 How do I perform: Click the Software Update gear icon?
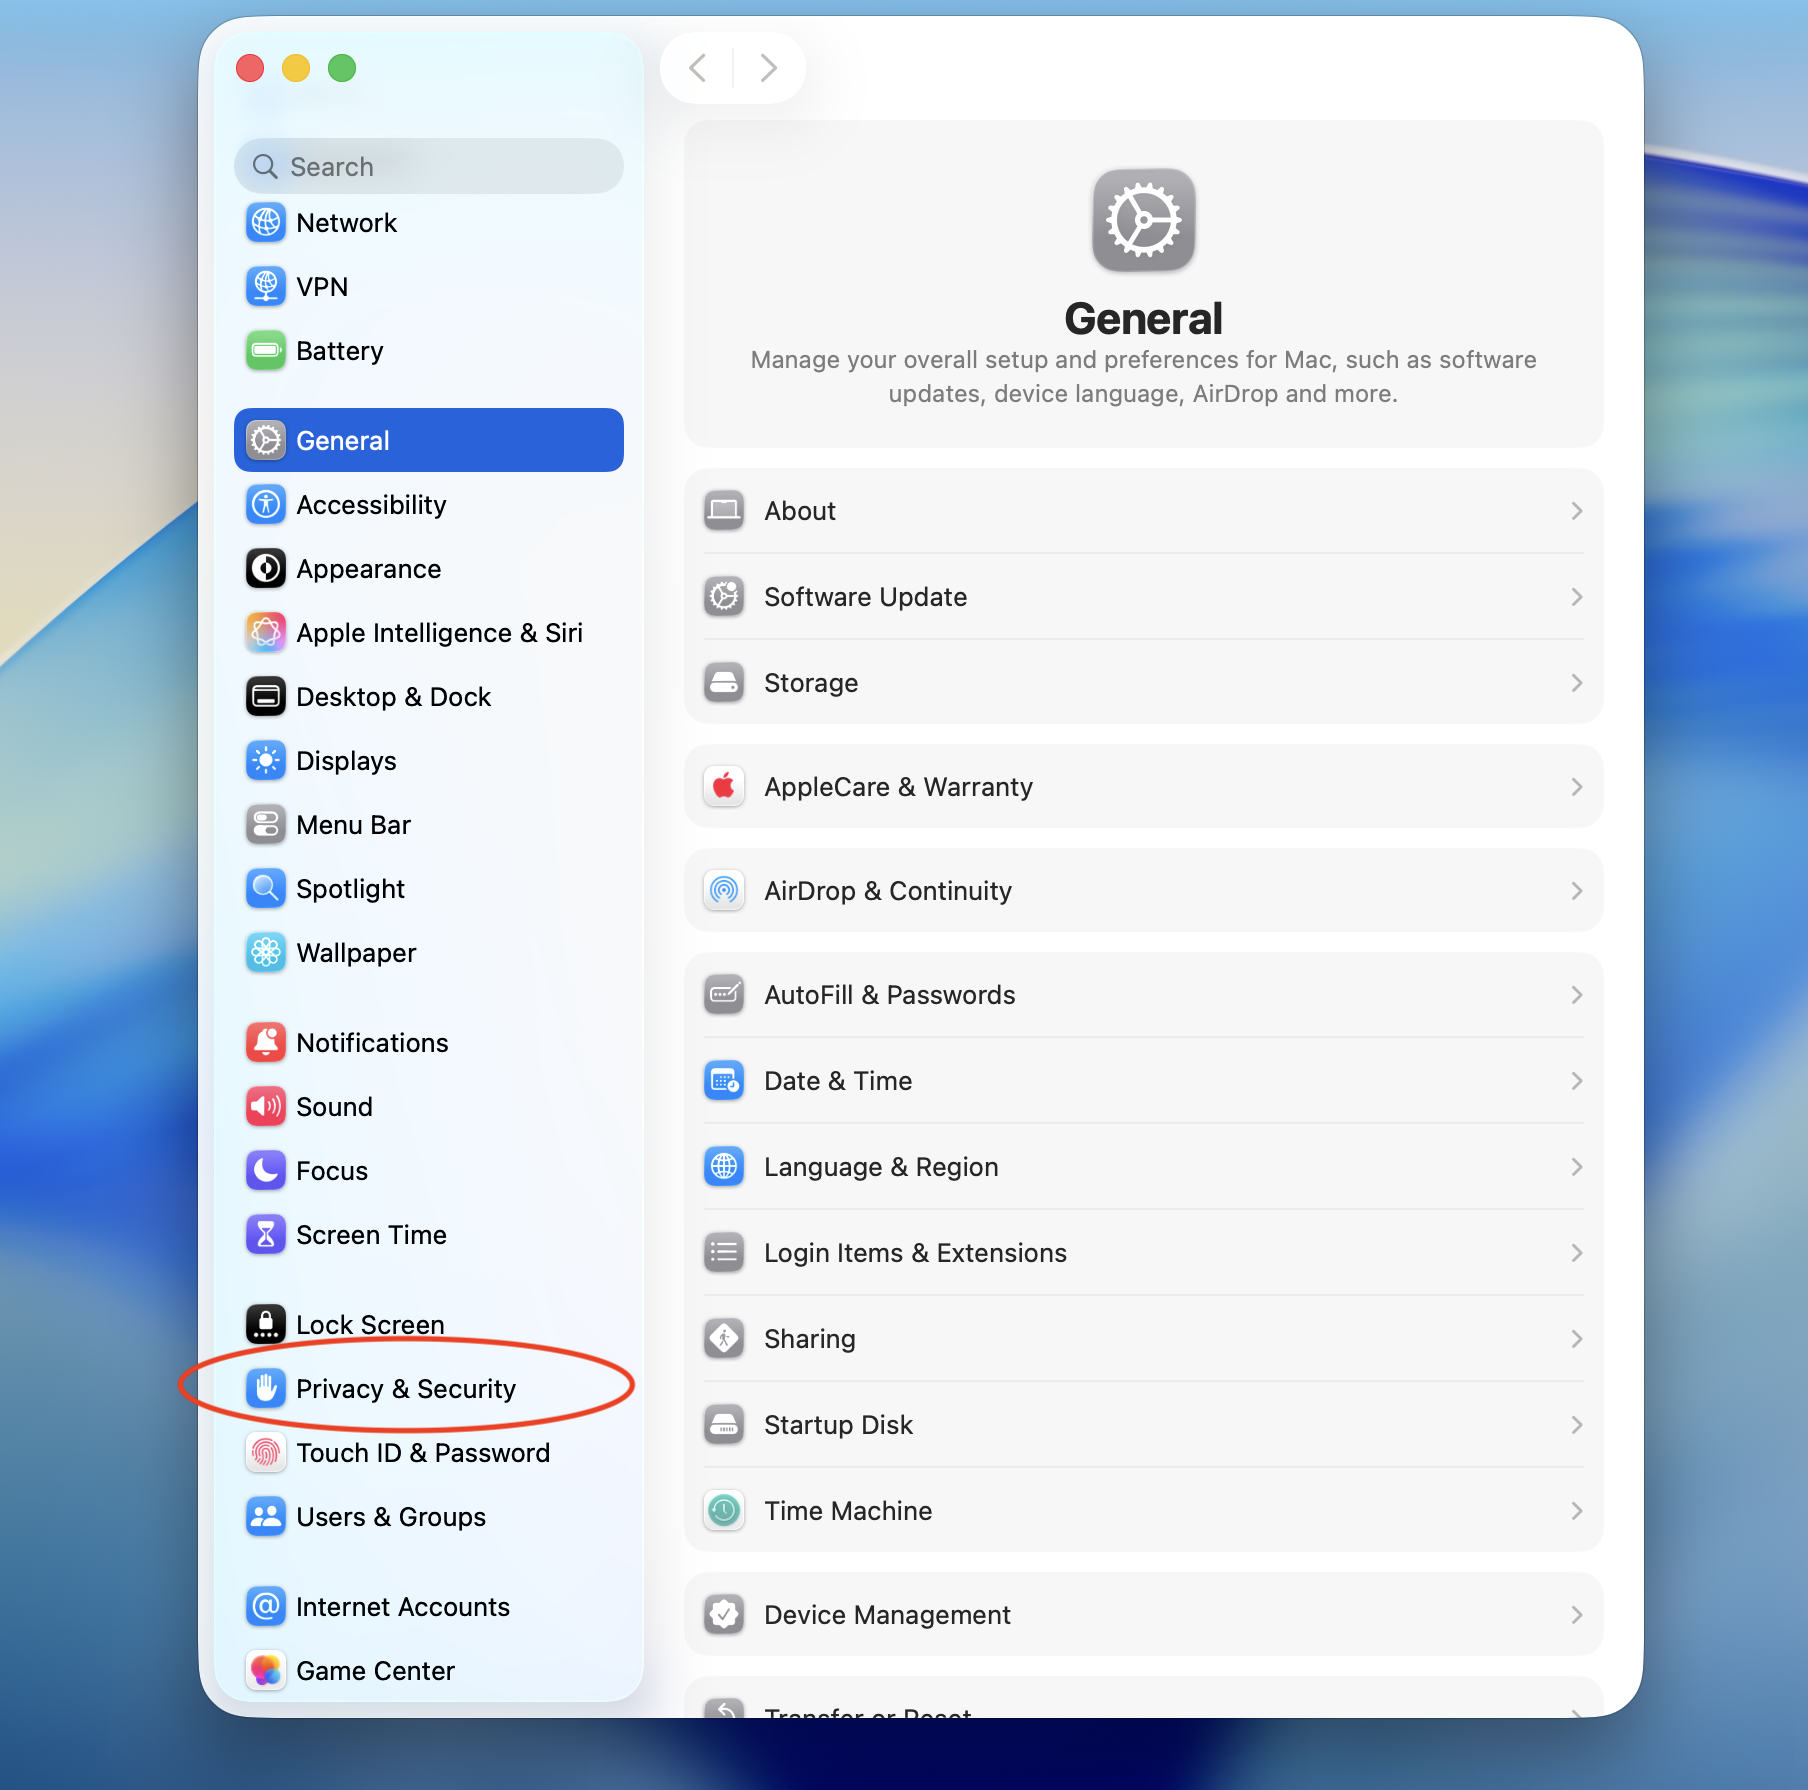724,596
